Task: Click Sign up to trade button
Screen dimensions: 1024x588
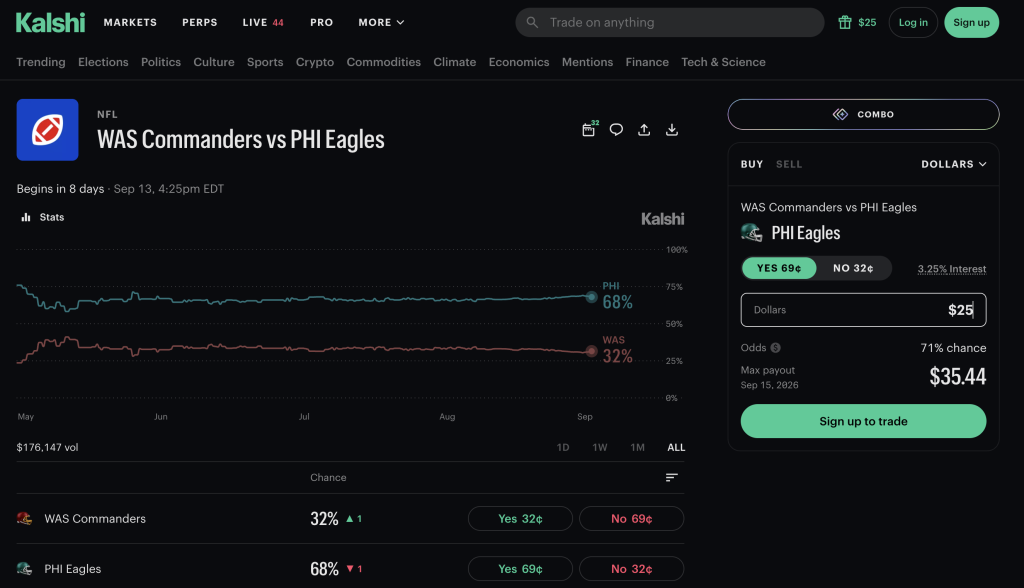Action: point(863,421)
